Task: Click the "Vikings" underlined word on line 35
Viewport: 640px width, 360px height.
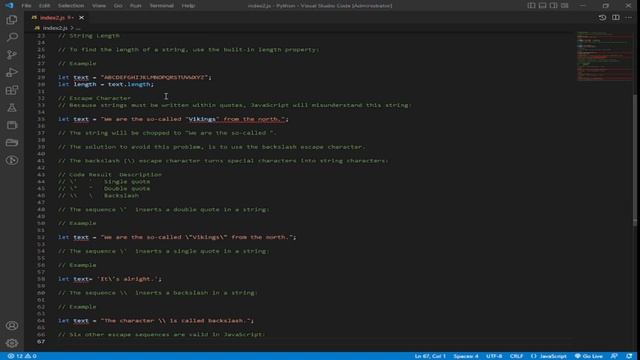Action: (x=202, y=119)
